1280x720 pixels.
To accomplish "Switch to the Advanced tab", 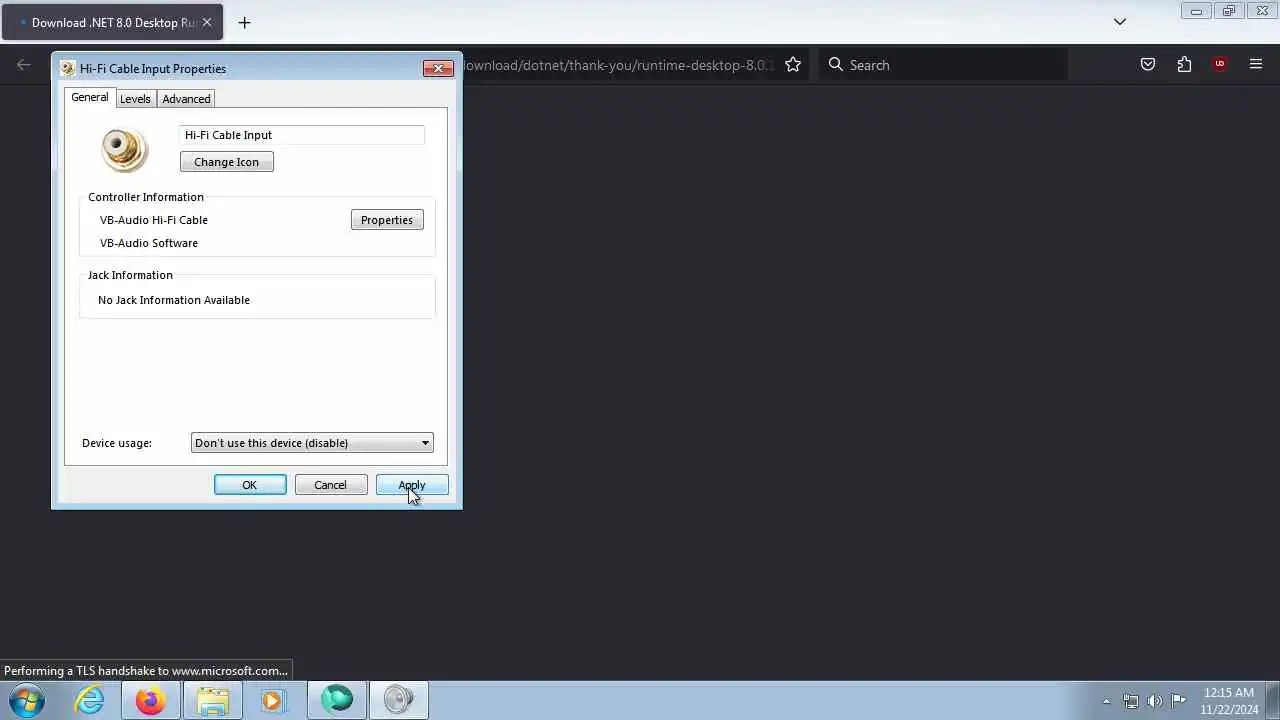I will tap(186, 99).
